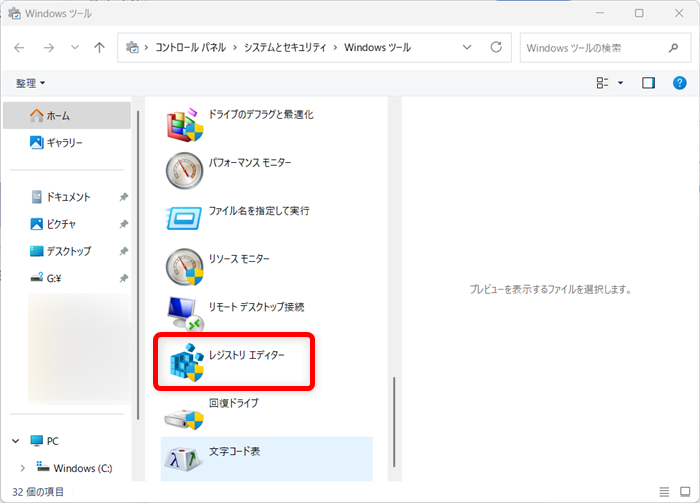Screen dimensions: 700x503
Task: Click the pin icon beside デスクトップ
Action: click(124, 251)
